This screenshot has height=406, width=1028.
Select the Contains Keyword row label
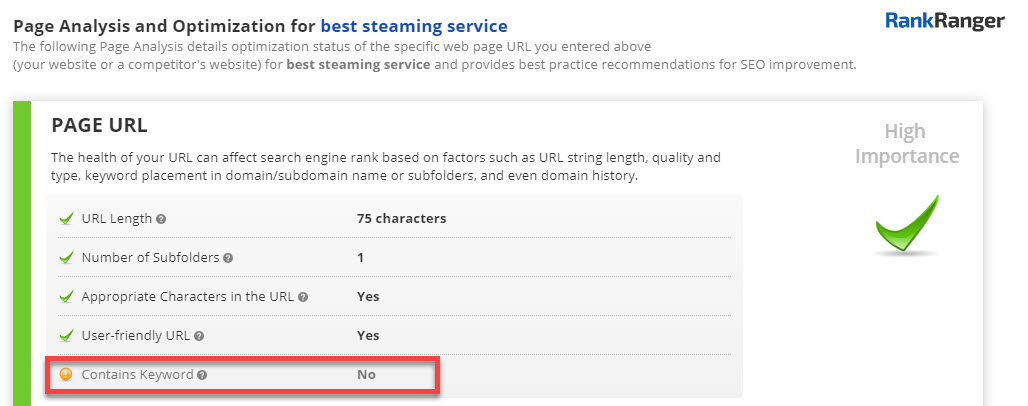point(137,376)
